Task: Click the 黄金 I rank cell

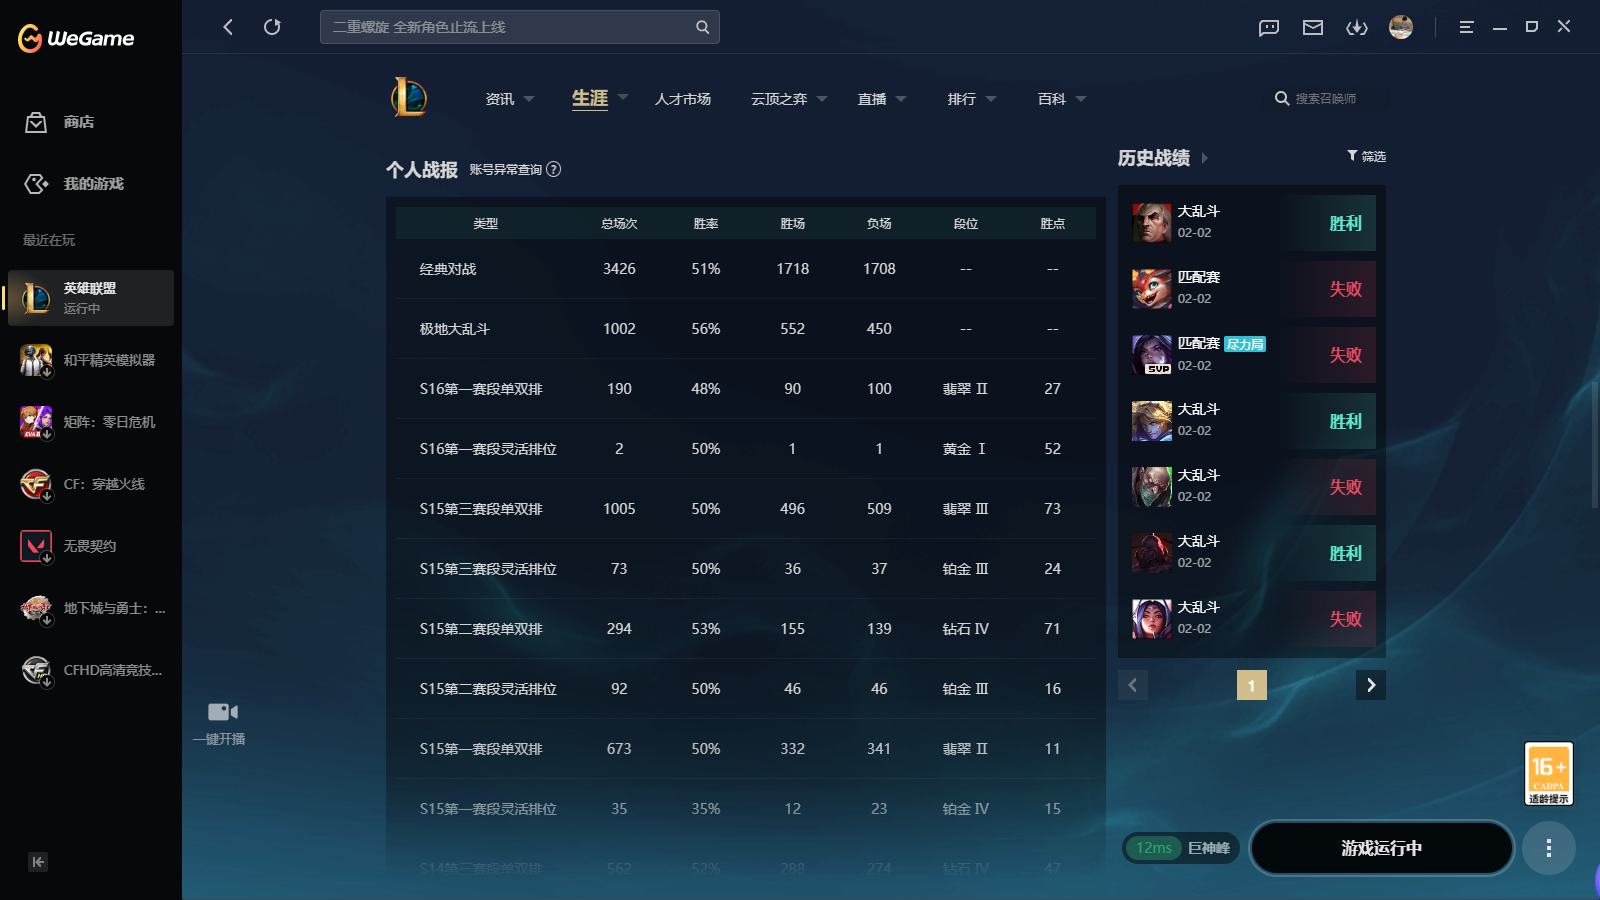Action: coord(964,449)
